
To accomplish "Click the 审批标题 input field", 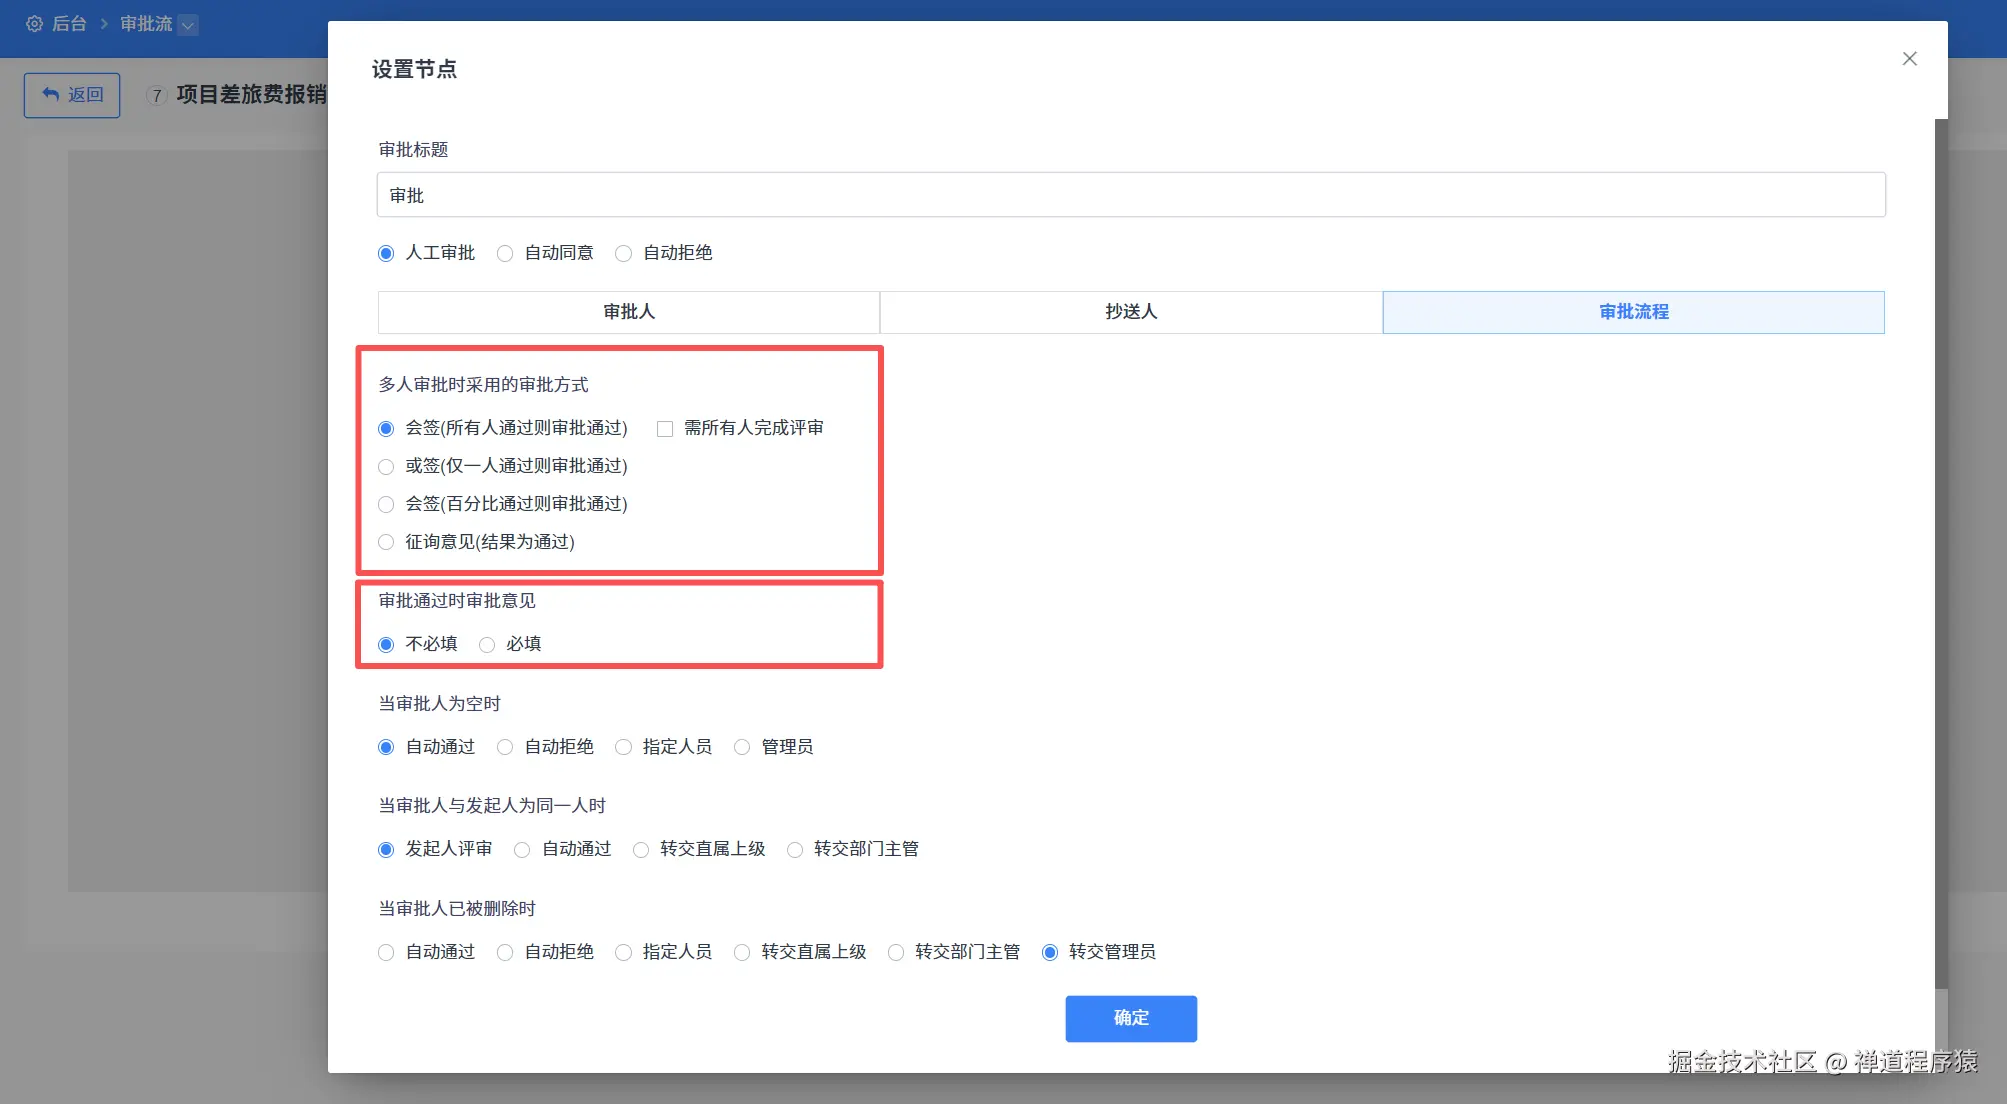I will click(1130, 195).
